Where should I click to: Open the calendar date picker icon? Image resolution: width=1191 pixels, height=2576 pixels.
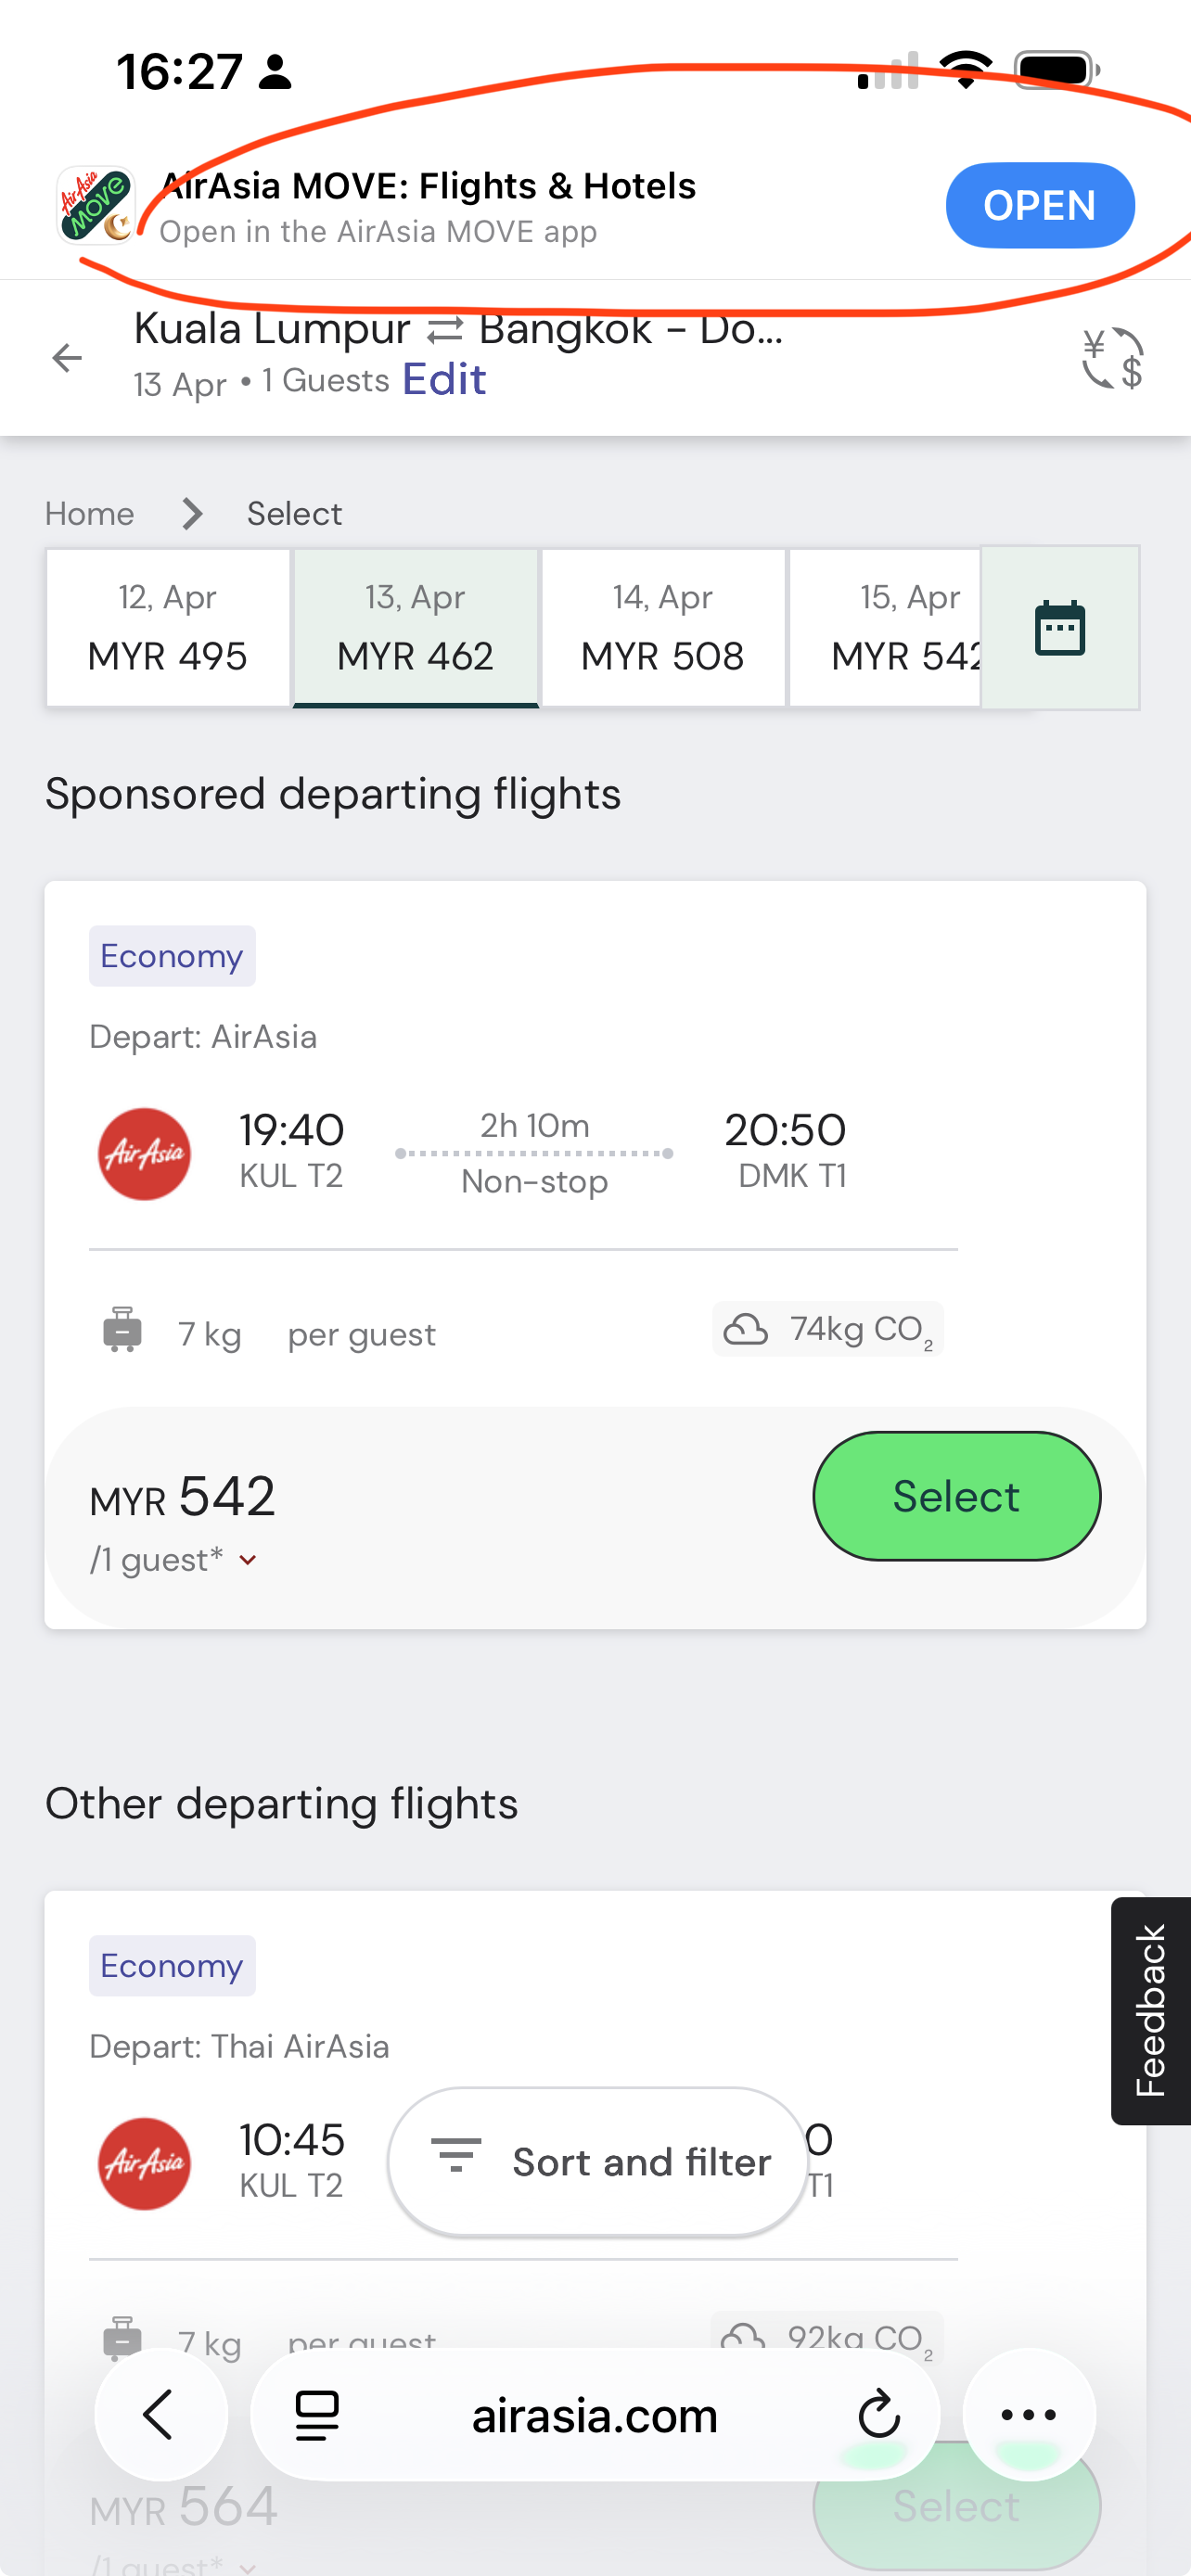[1059, 628]
